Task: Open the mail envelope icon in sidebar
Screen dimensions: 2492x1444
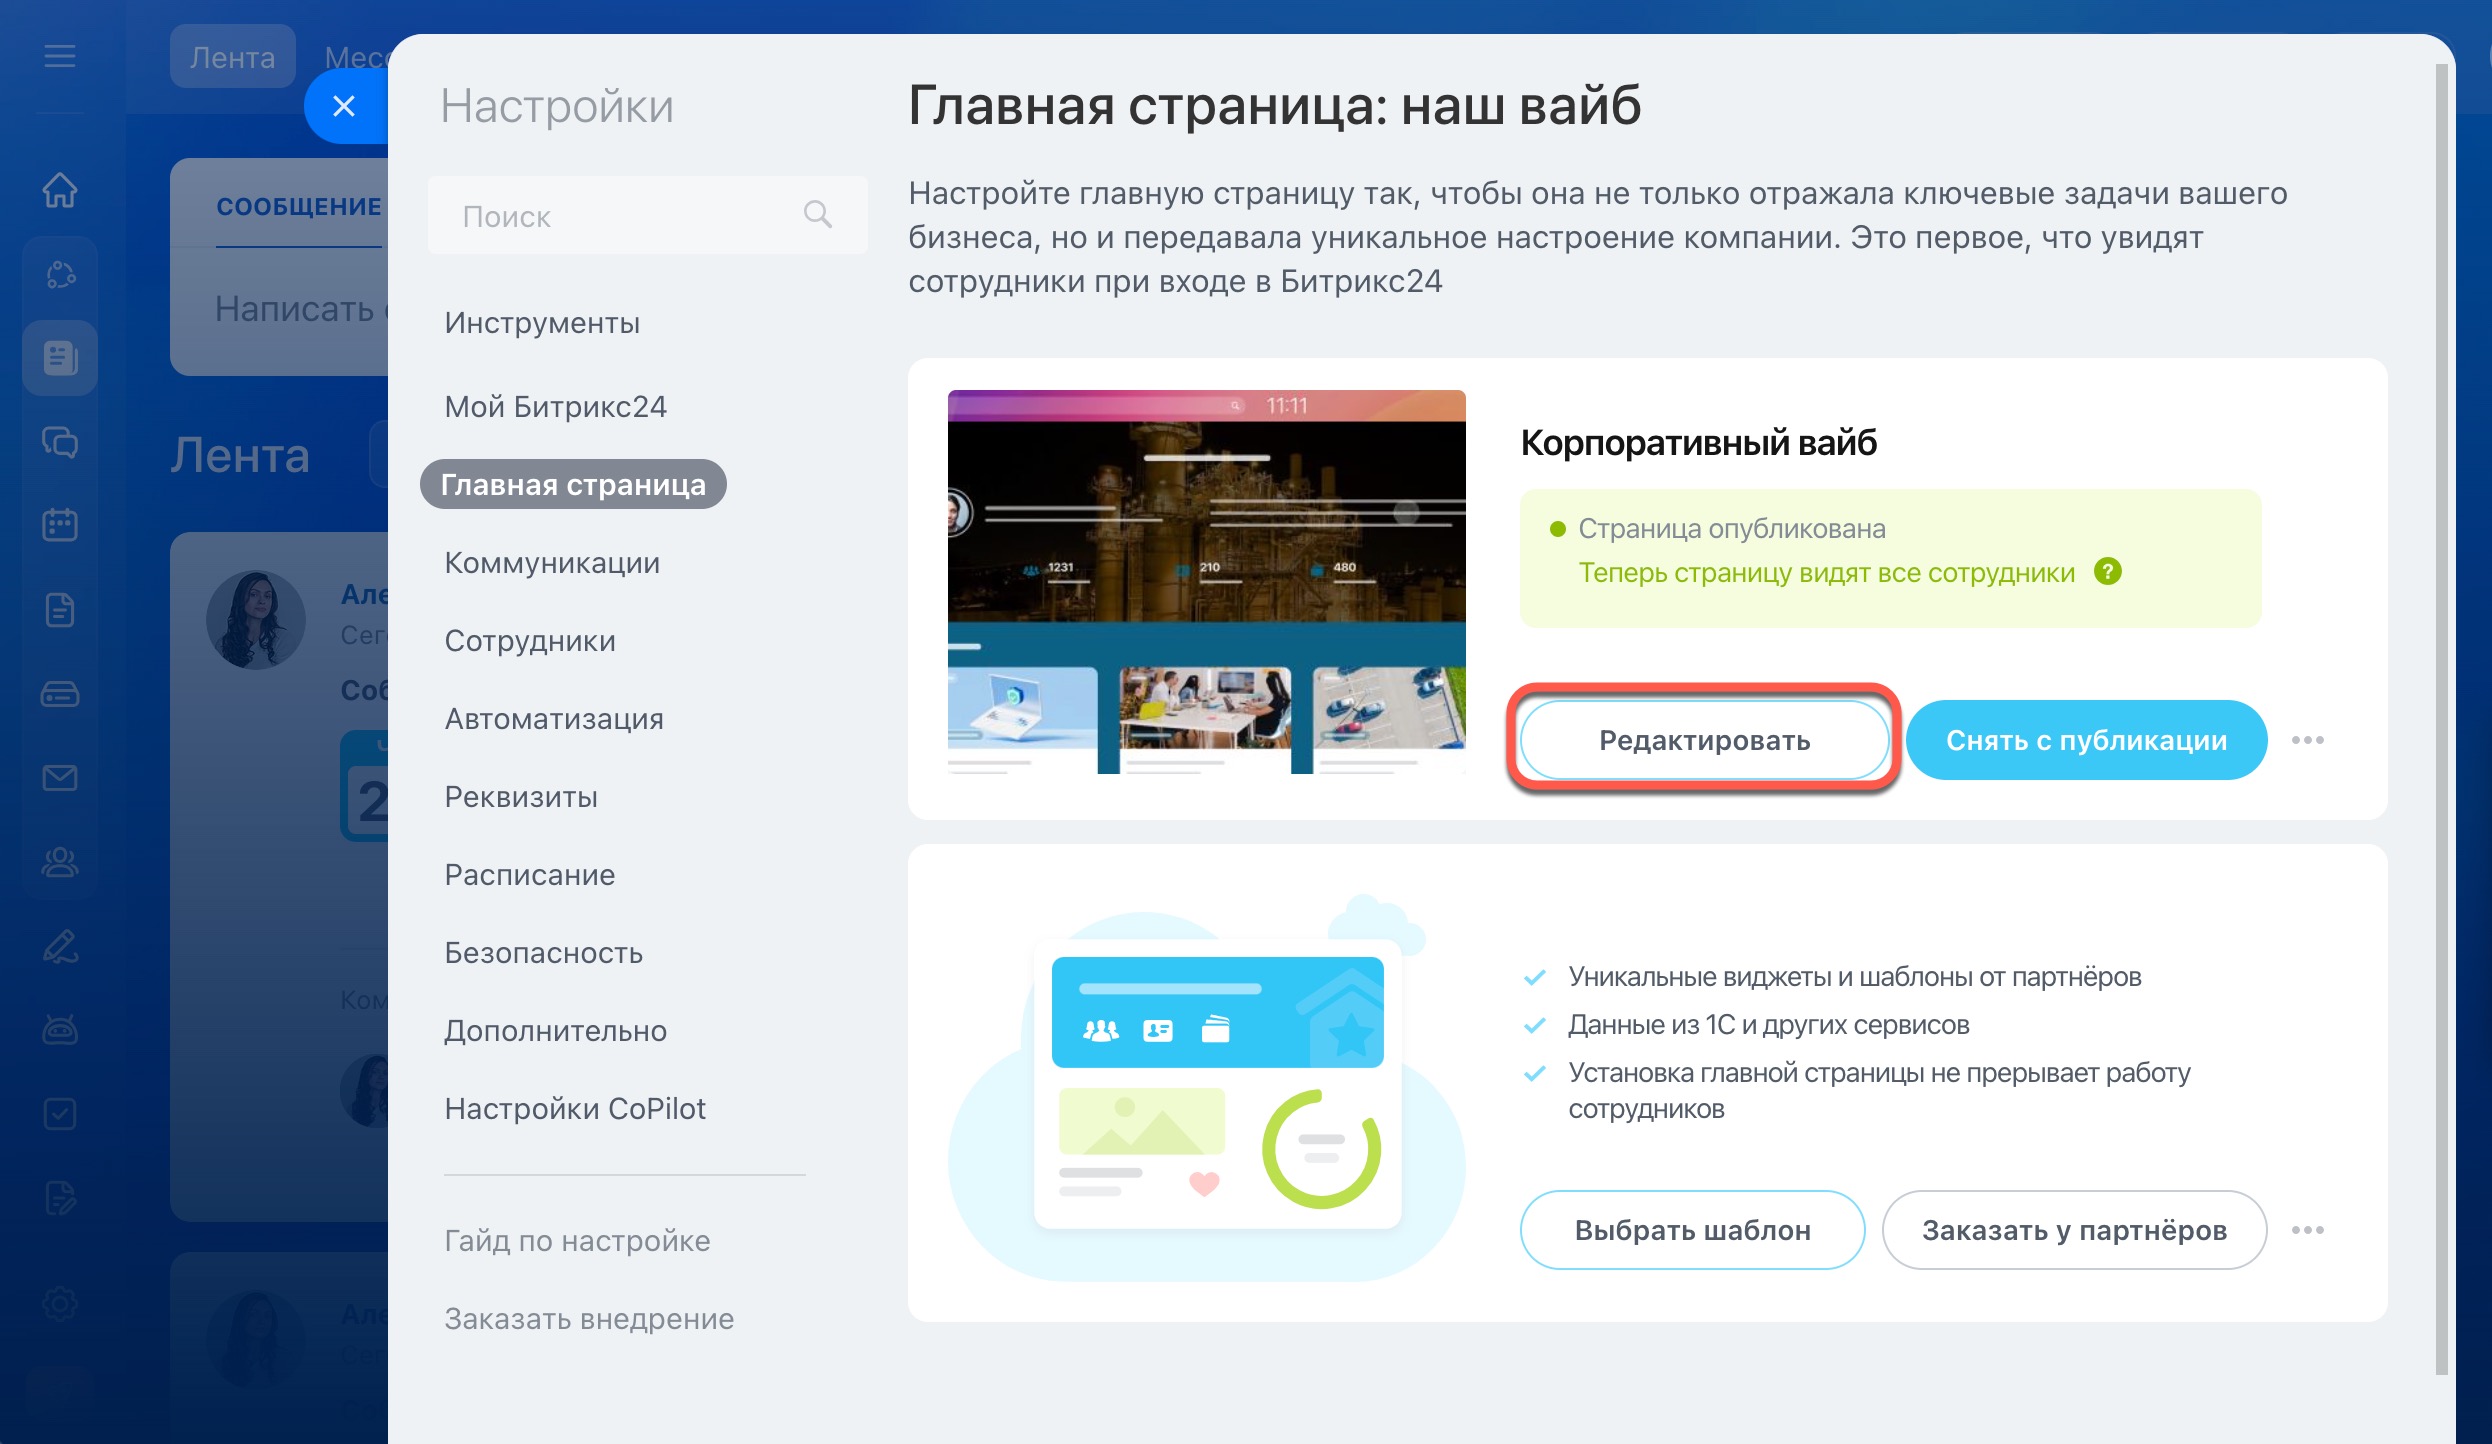Action: 60,777
